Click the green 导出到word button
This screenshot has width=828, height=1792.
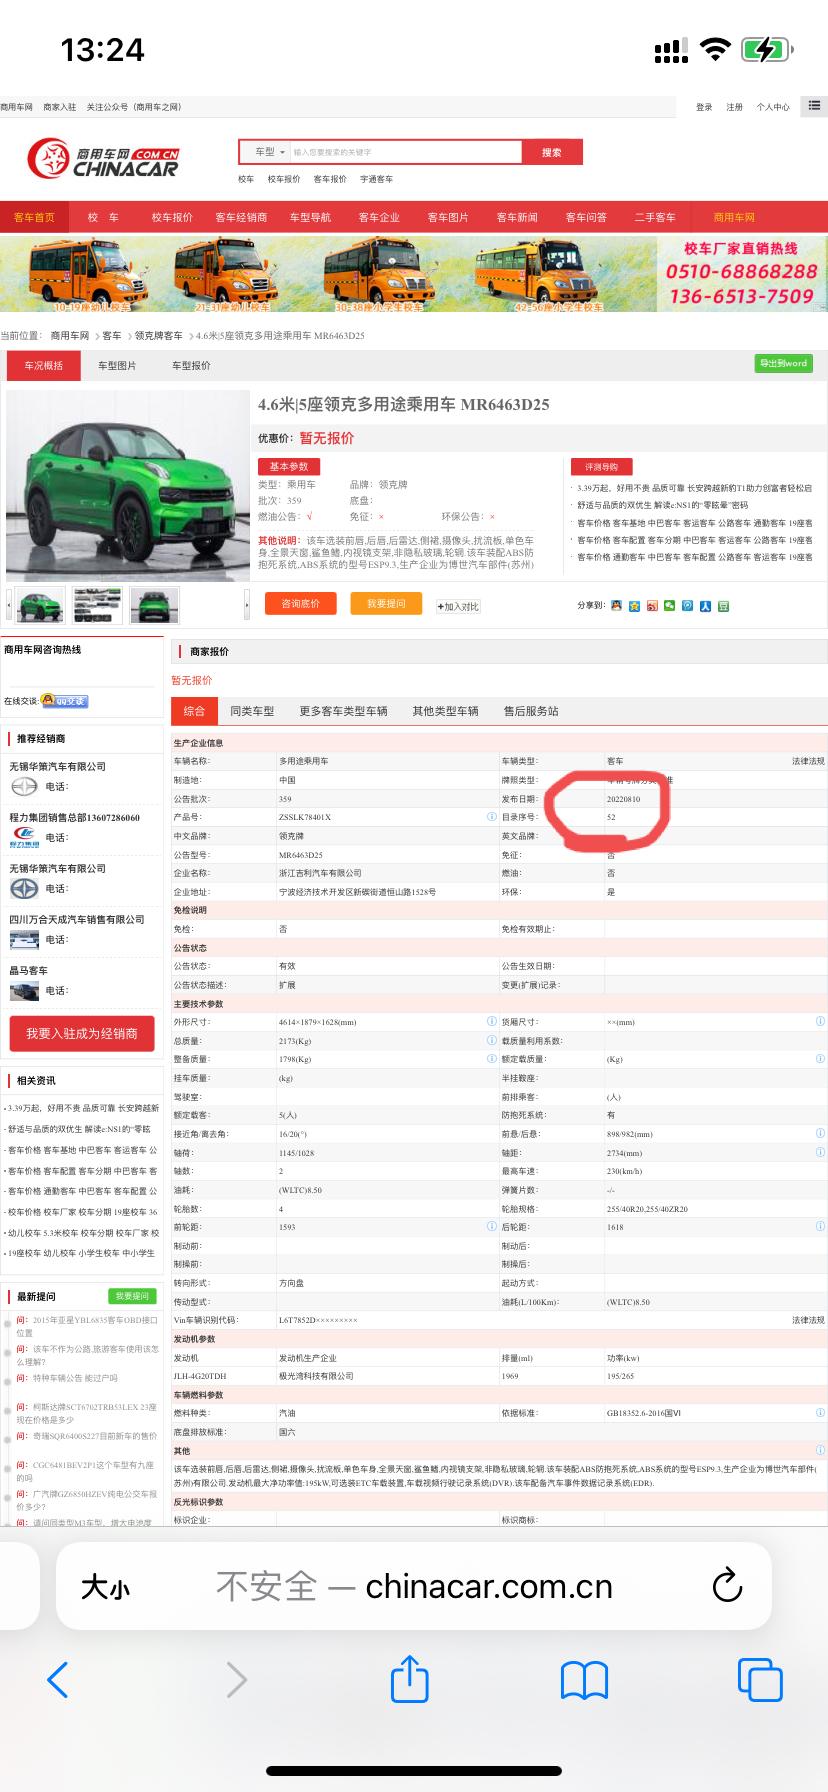(x=783, y=363)
